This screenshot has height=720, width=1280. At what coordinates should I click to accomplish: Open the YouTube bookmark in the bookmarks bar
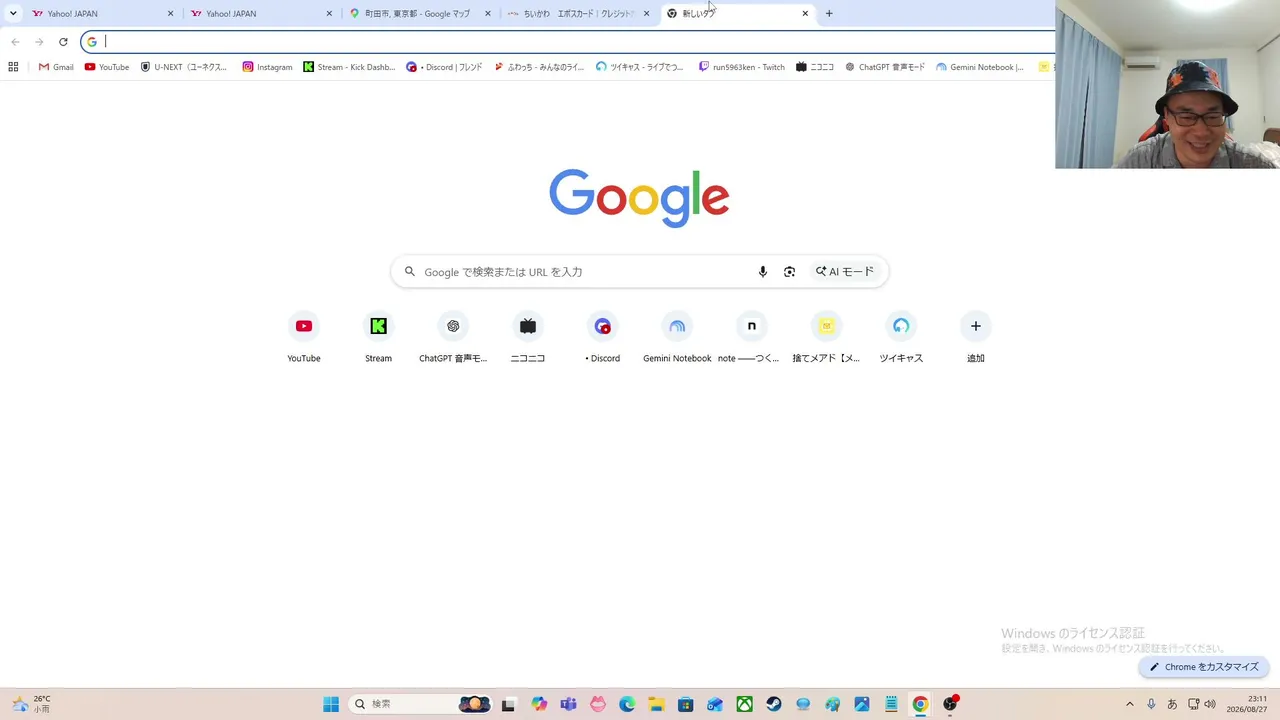[x=107, y=67]
